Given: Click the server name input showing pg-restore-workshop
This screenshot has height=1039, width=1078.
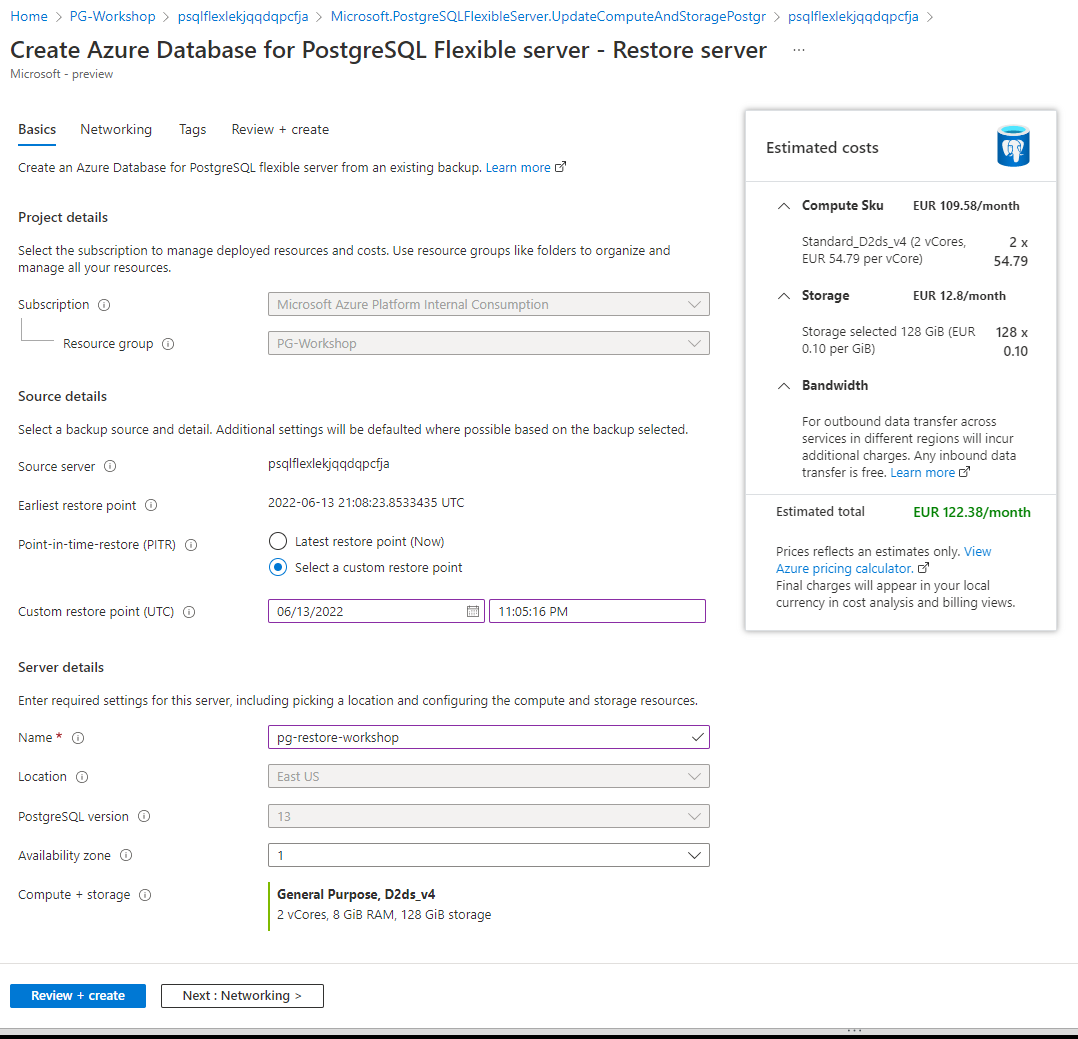Looking at the screenshot, I should [x=488, y=737].
